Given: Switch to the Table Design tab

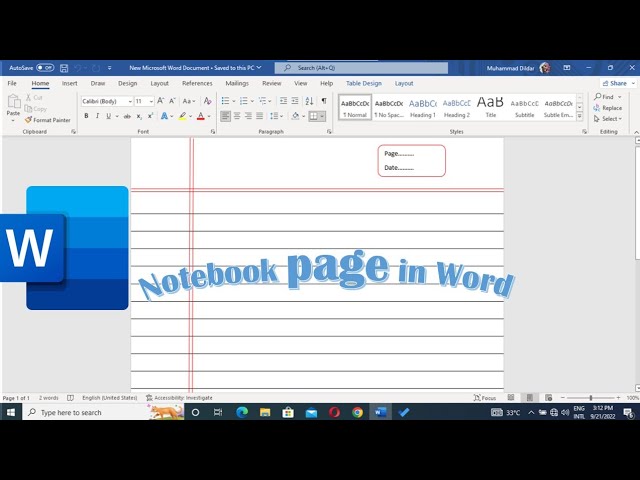Looking at the screenshot, I should (364, 83).
